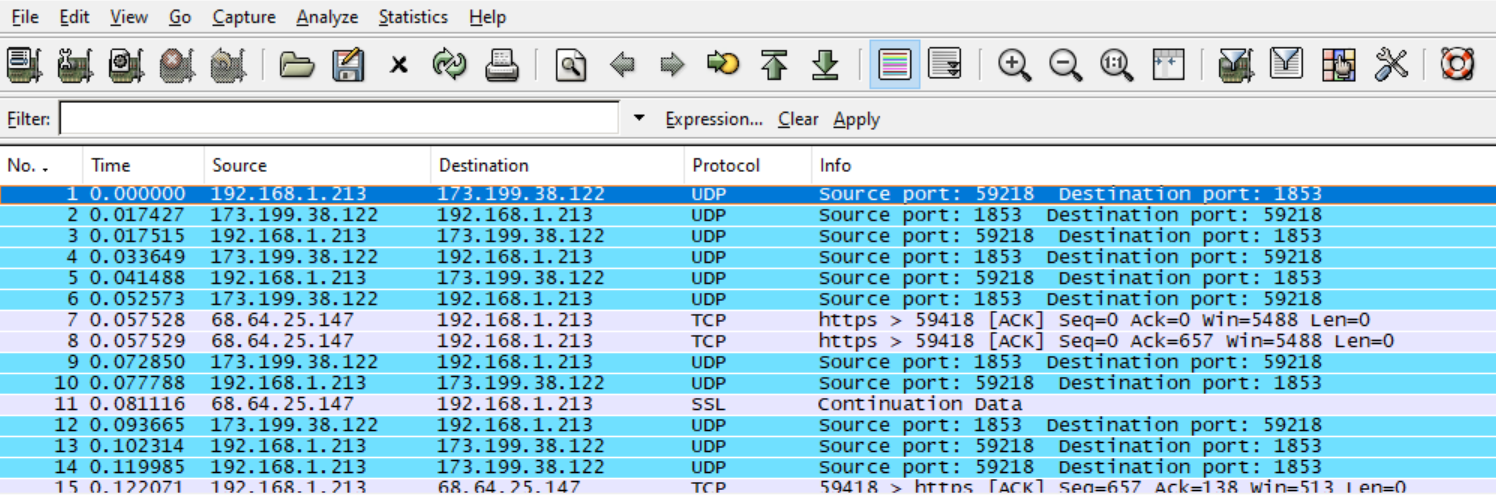Image resolution: width=1496 pixels, height=495 pixels.
Task: Select packet 14 at time 0.119985
Action: point(748,467)
